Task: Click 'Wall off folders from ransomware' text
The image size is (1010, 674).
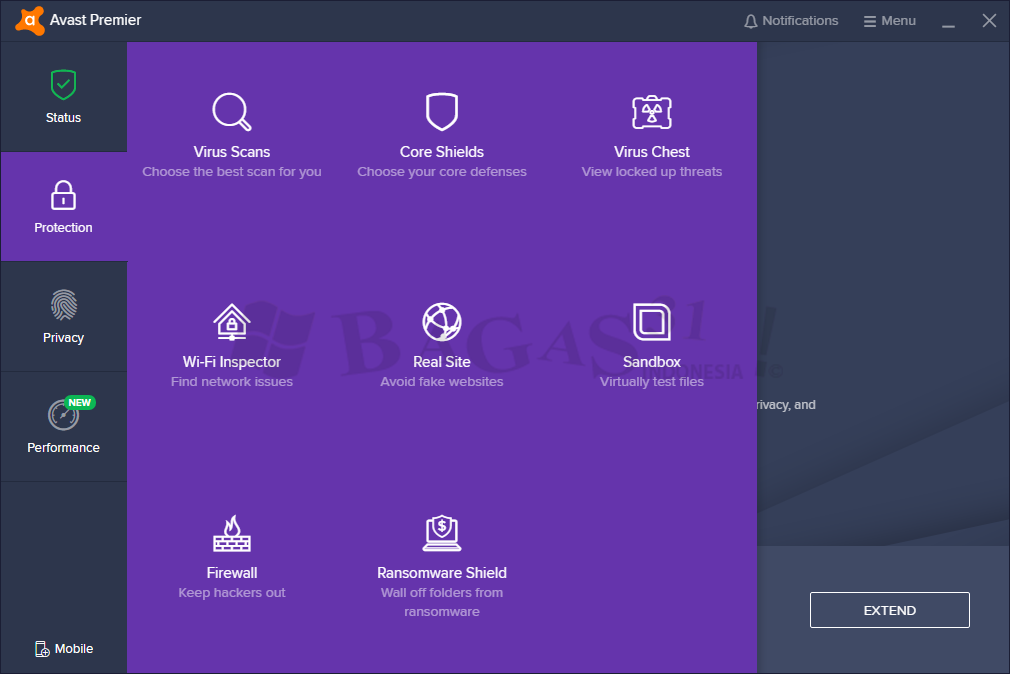Action: click(x=442, y=602)
